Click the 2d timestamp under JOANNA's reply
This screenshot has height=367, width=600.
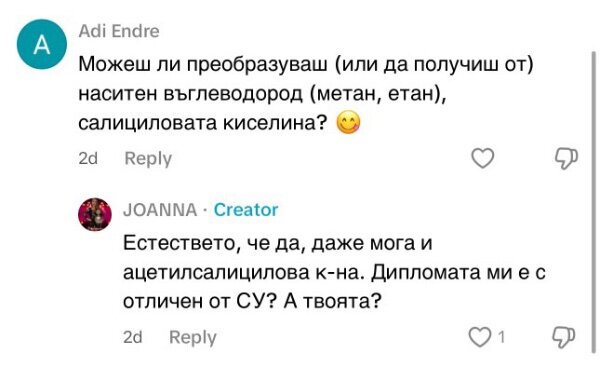pos(133,337)
